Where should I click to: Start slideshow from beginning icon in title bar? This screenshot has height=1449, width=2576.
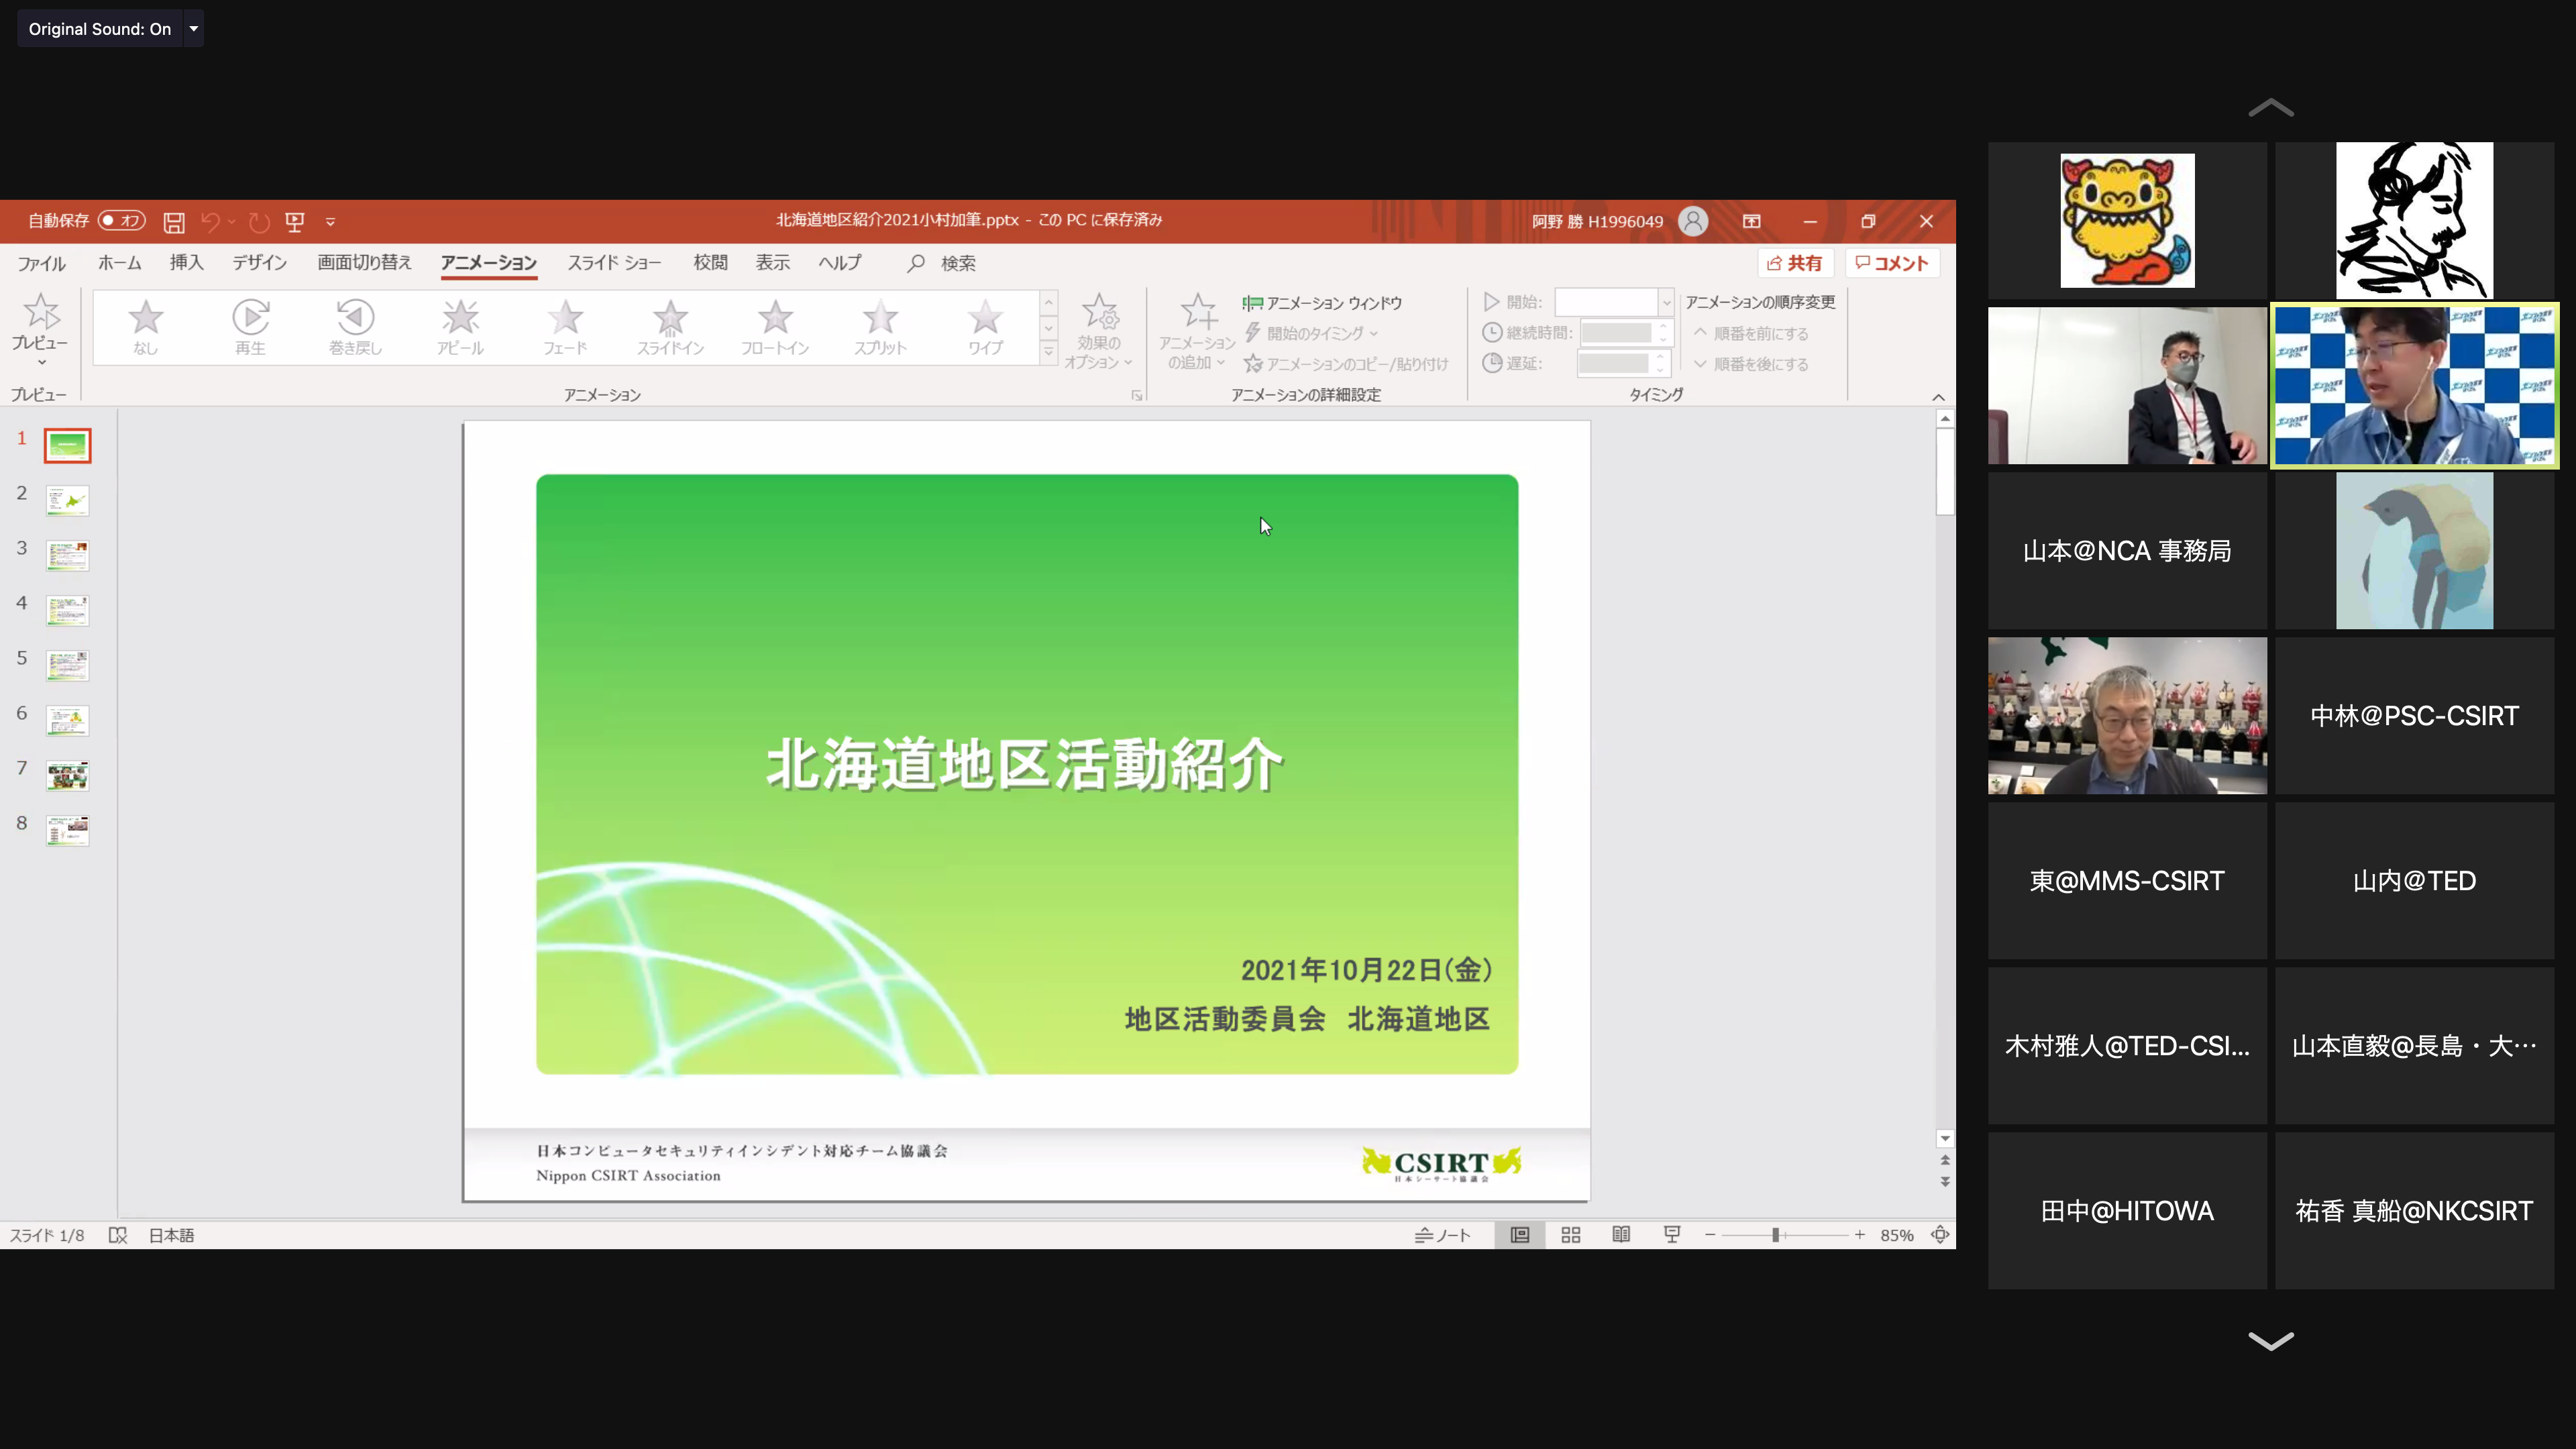[x=294, y=222]
